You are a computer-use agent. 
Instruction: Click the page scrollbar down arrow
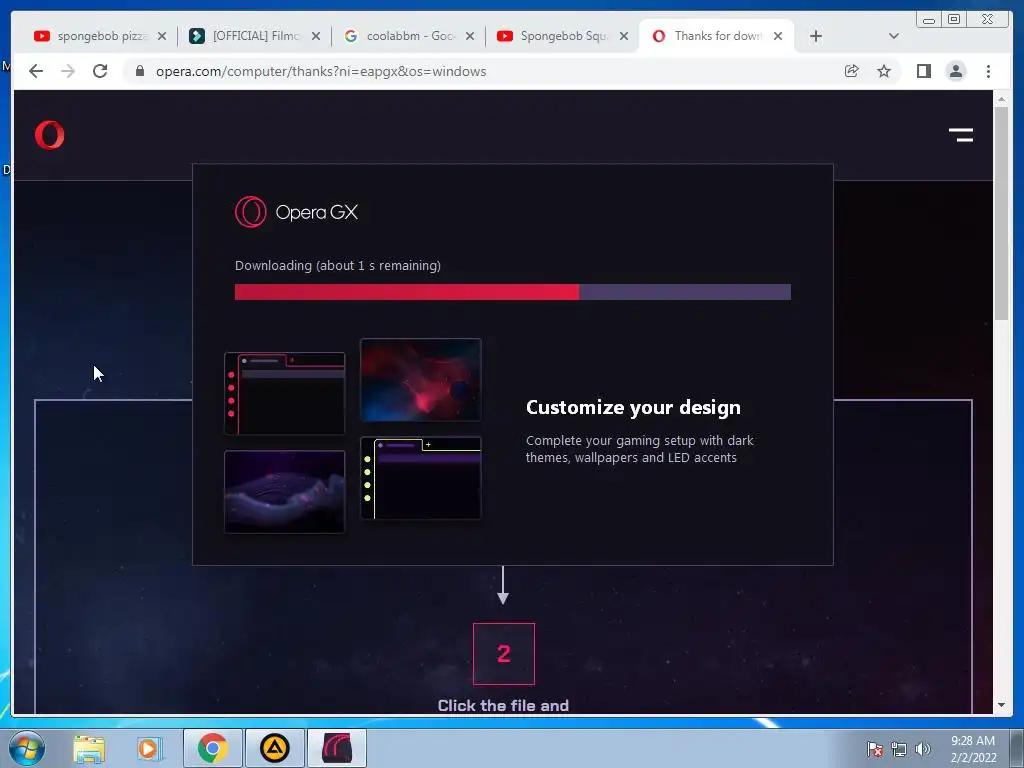point(1001,705)
